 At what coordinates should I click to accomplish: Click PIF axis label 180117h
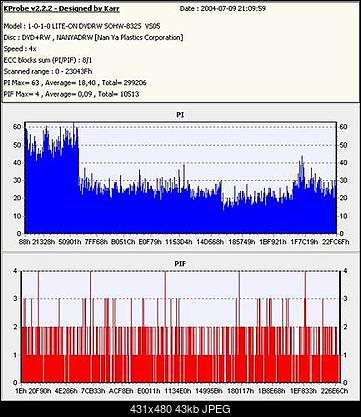[x=240, y=390]
